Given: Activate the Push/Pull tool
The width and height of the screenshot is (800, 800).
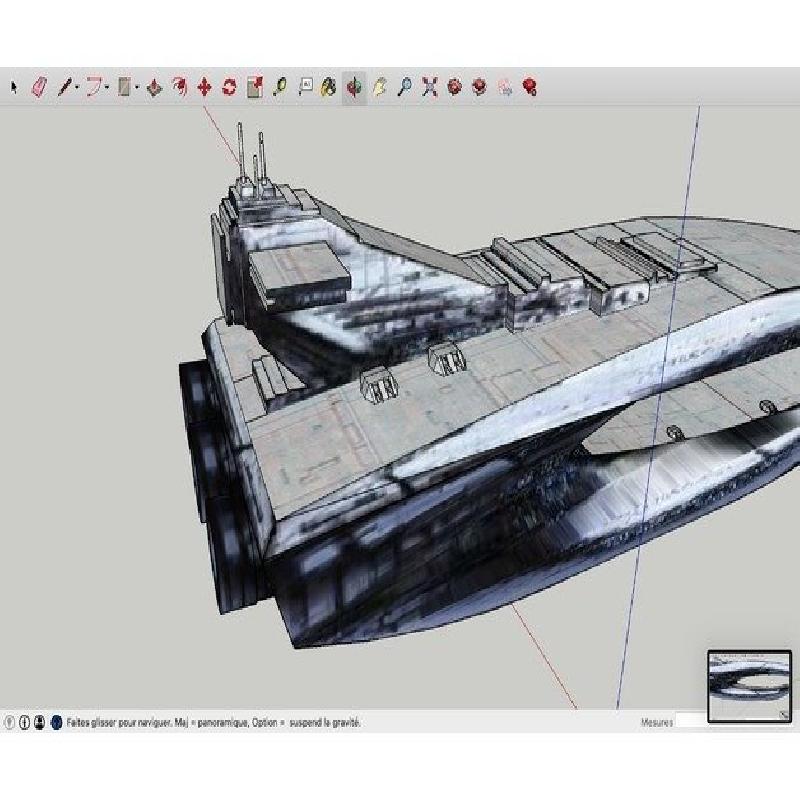Looking at the screenshot, I should (154, 88).
